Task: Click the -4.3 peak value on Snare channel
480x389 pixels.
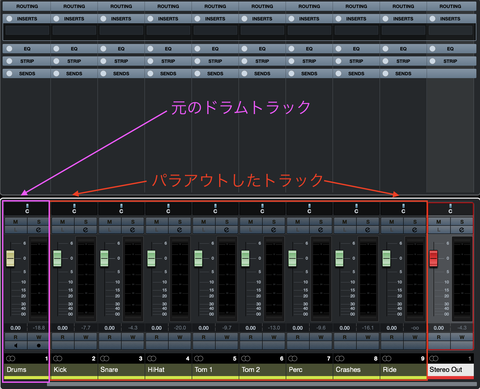Action: coord(132,328)
